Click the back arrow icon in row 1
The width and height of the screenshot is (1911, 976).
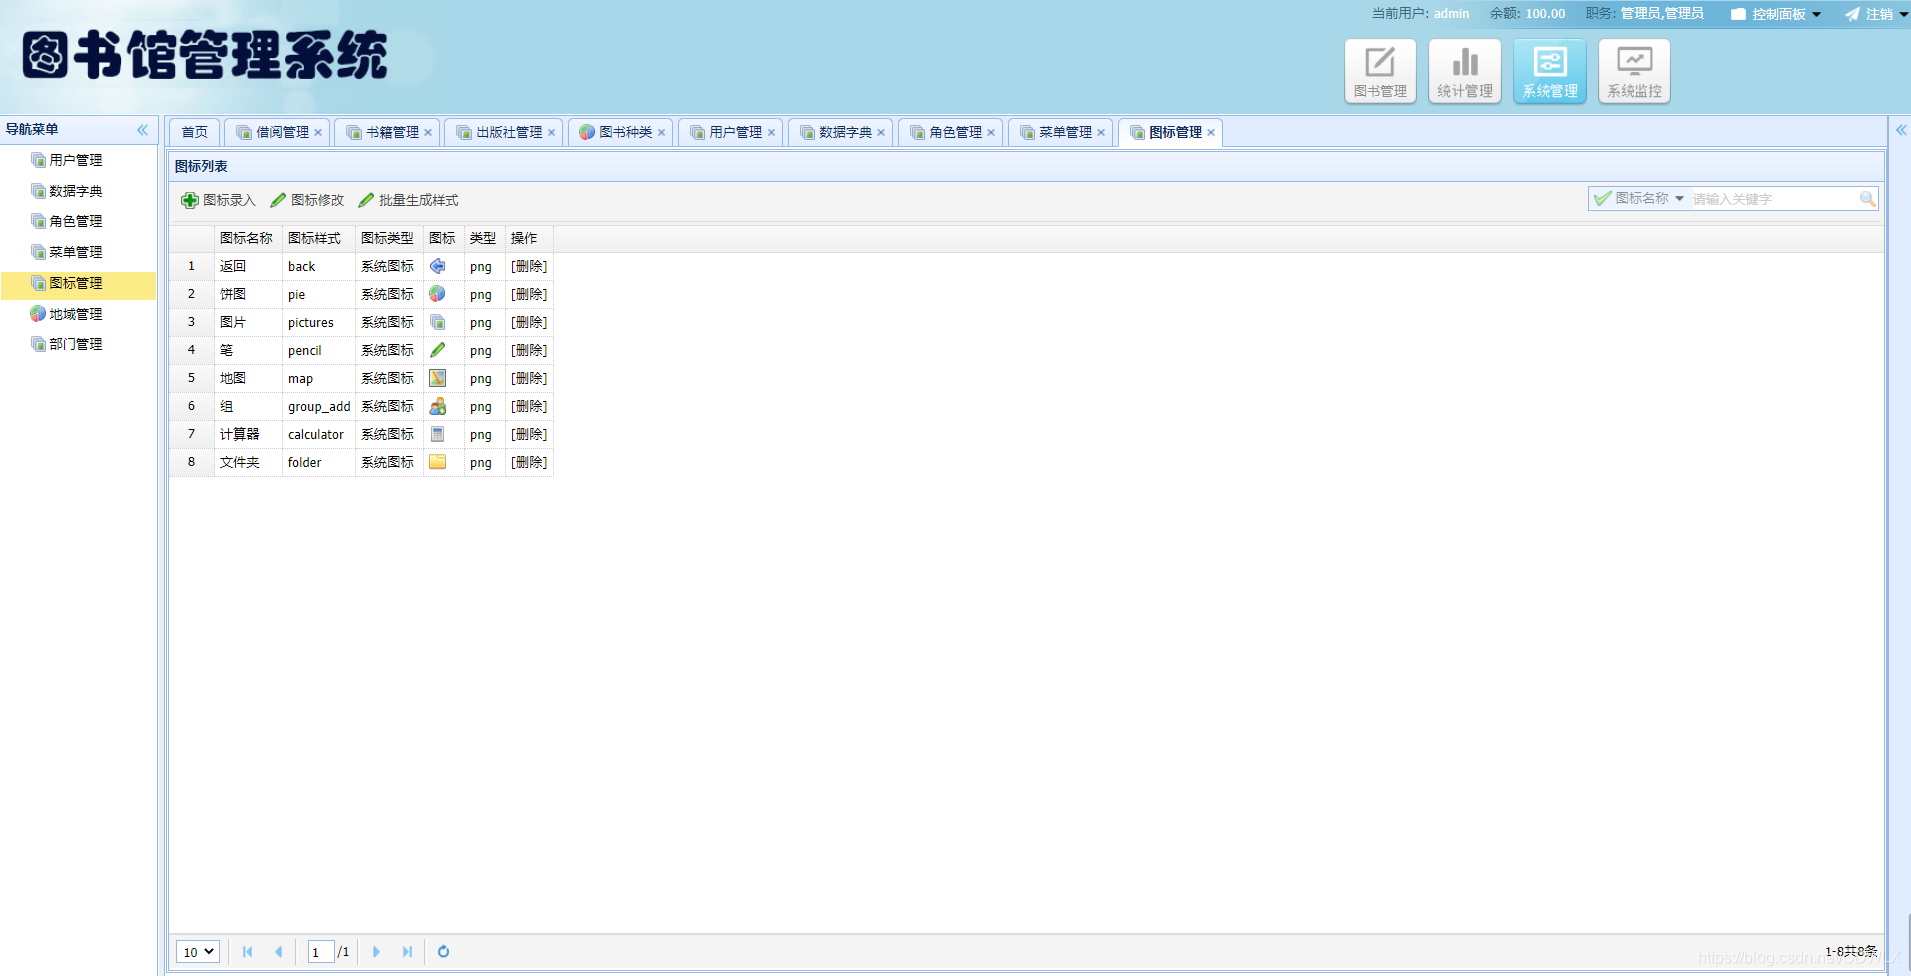(437, 266)
